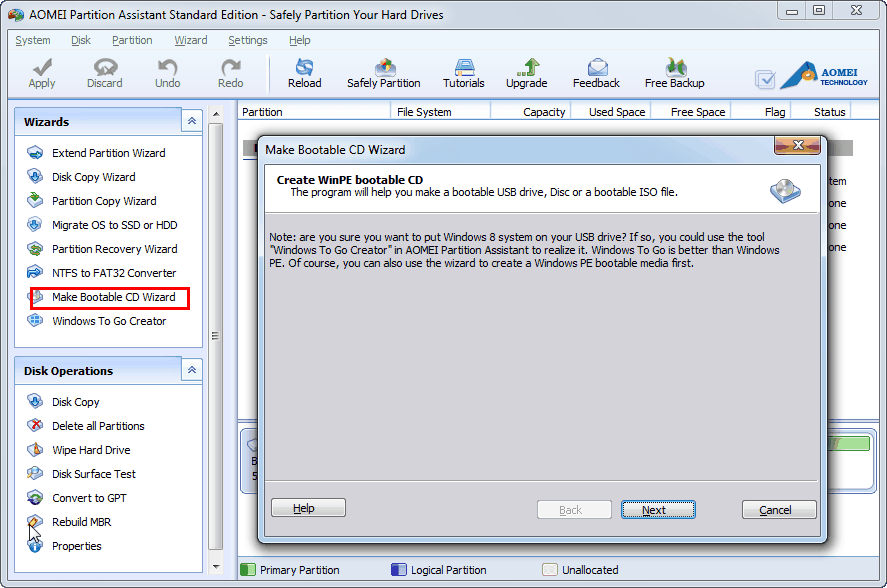The image size is (887, 588).
Task: Open the System menu
Action: point(33,40)
